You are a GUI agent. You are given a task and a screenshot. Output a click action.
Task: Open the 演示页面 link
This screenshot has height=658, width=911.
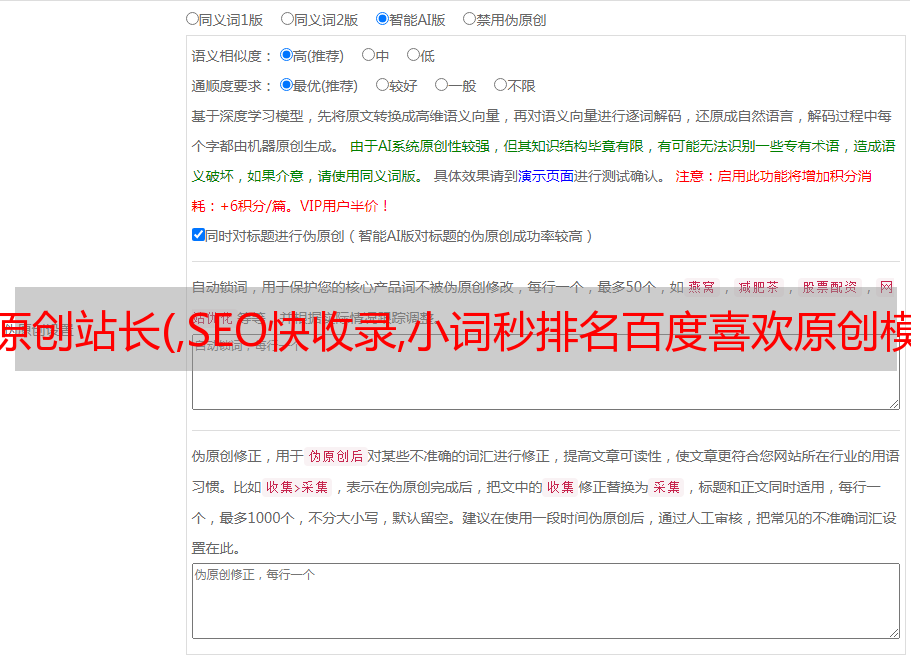tap(546, 176)
